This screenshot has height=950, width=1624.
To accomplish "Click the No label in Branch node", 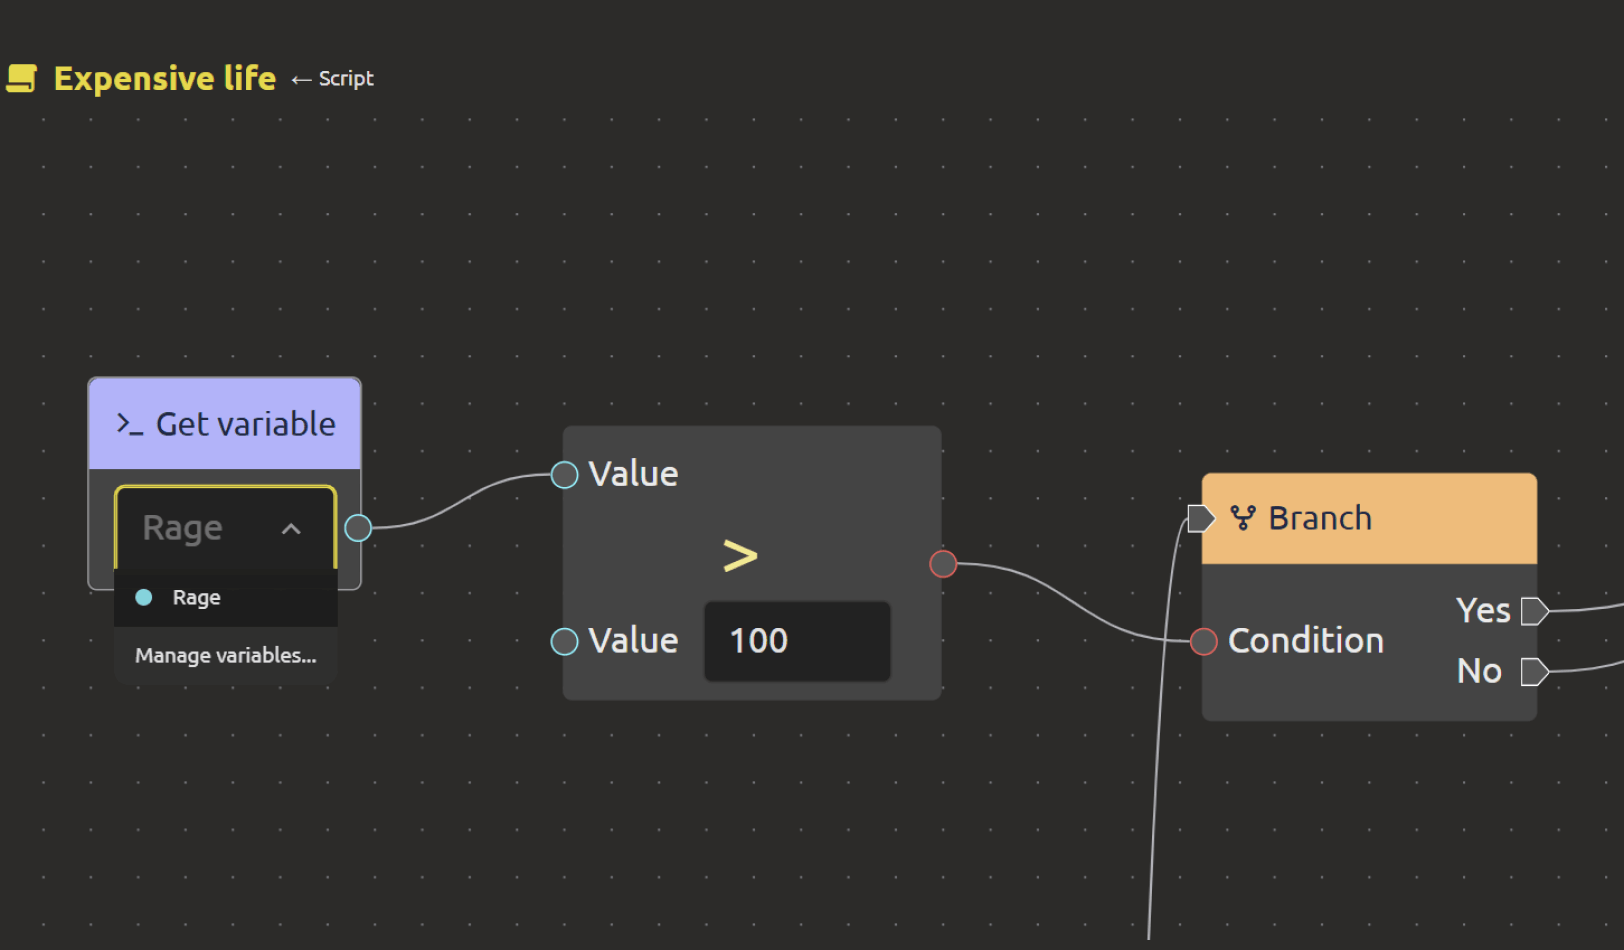I will [1479, 671].
